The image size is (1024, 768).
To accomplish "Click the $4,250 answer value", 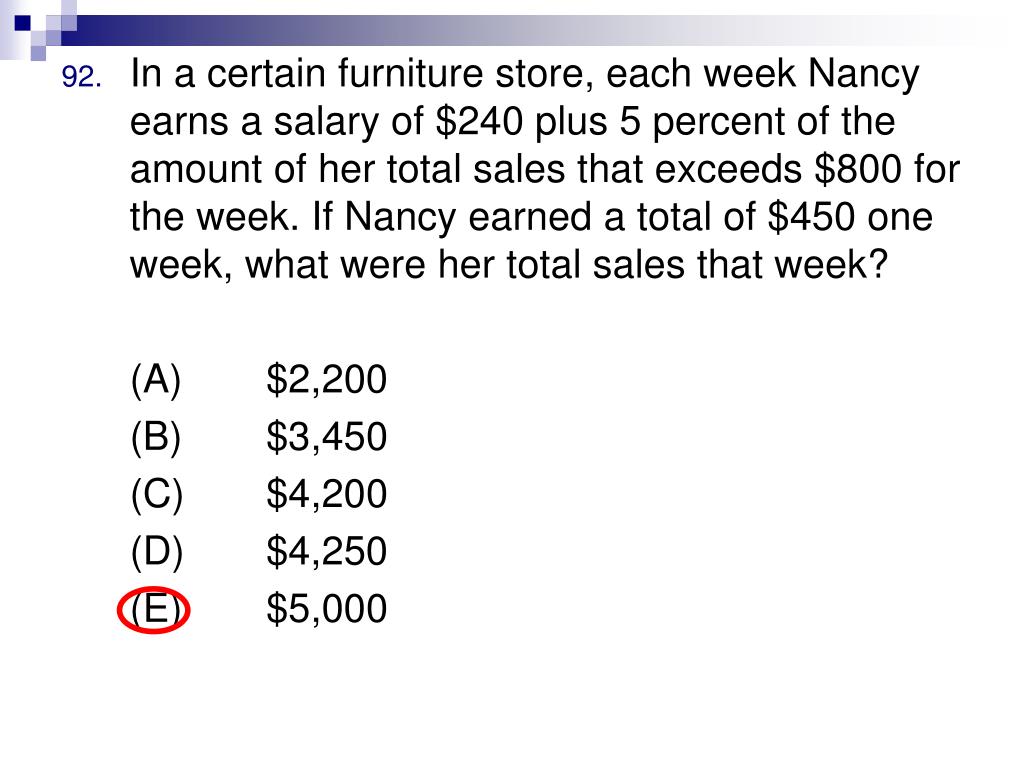I will [327, 552].
